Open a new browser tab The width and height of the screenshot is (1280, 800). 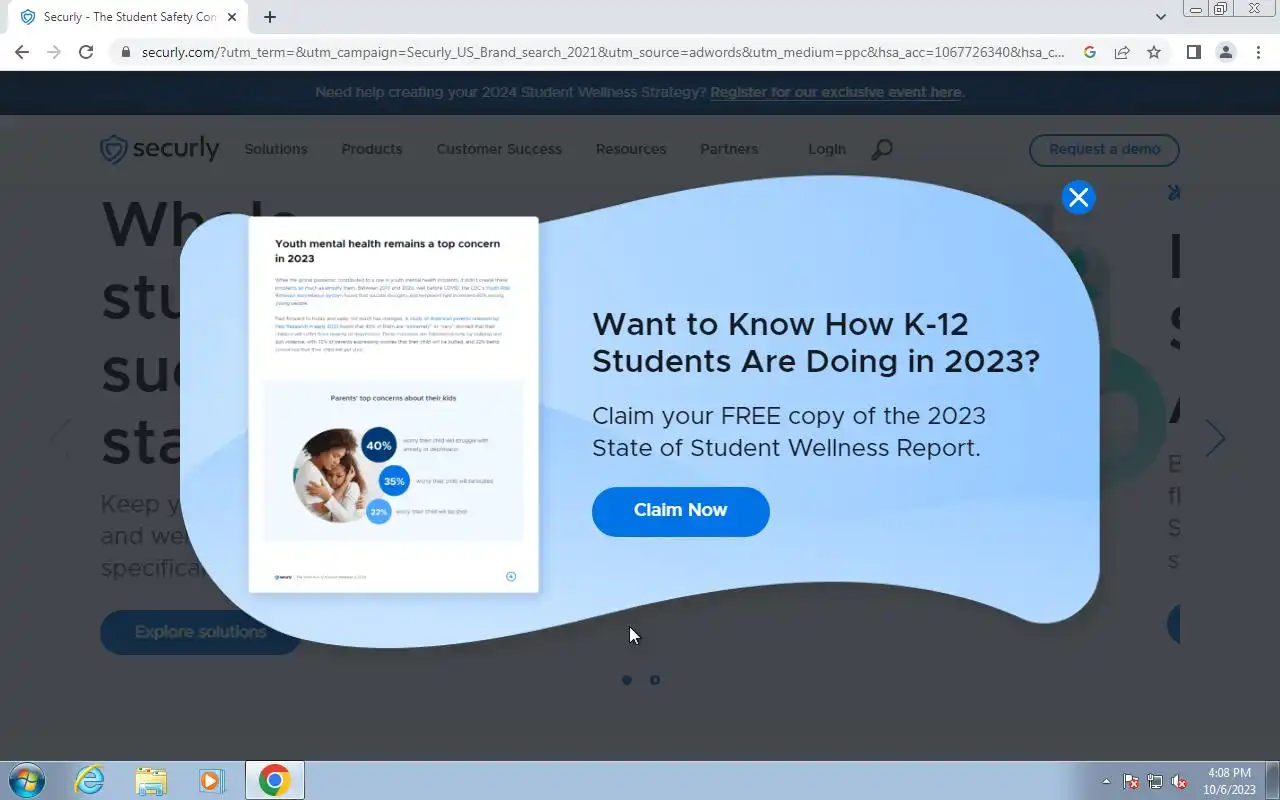(x=270, y=17)
